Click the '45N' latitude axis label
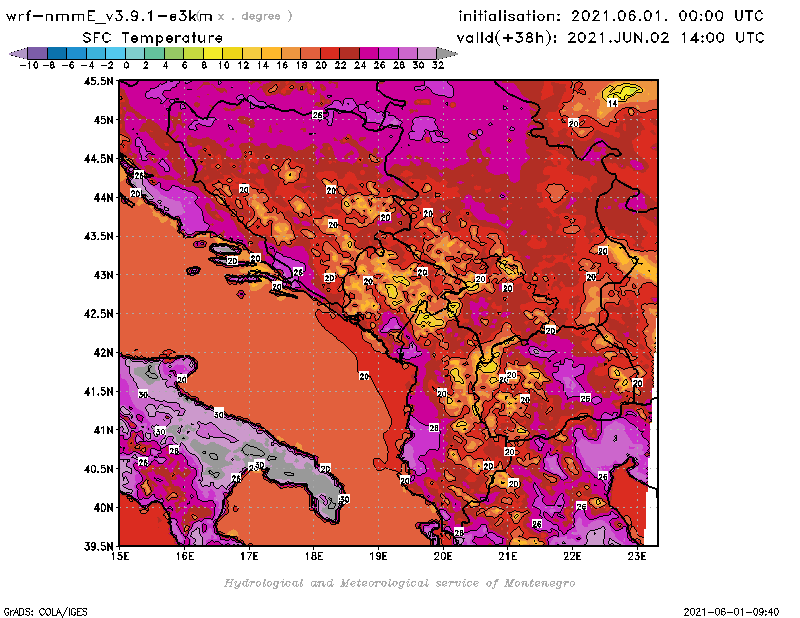Screen dimensions: 800x618 pos(103,119)
